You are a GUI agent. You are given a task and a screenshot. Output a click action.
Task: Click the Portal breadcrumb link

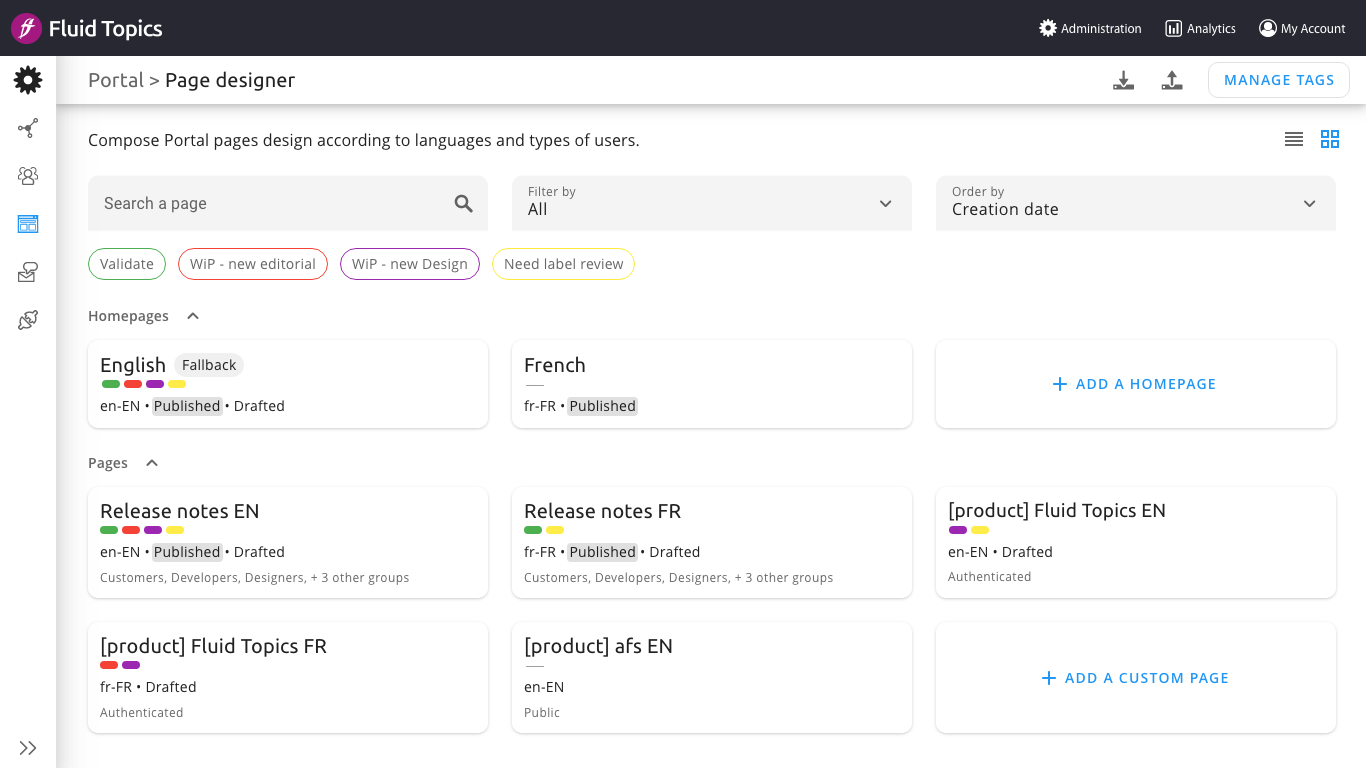(x=116, y=80)
